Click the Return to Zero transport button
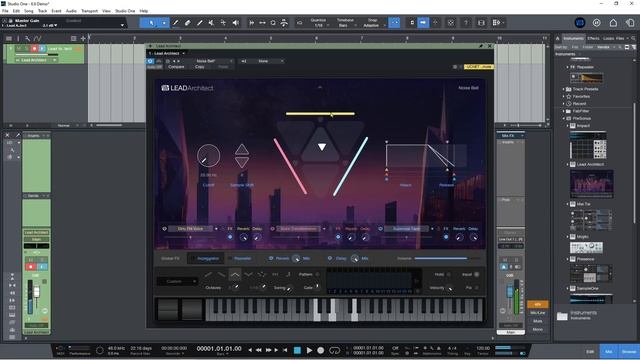Screen dimensions: 640x360 point(285,350)
